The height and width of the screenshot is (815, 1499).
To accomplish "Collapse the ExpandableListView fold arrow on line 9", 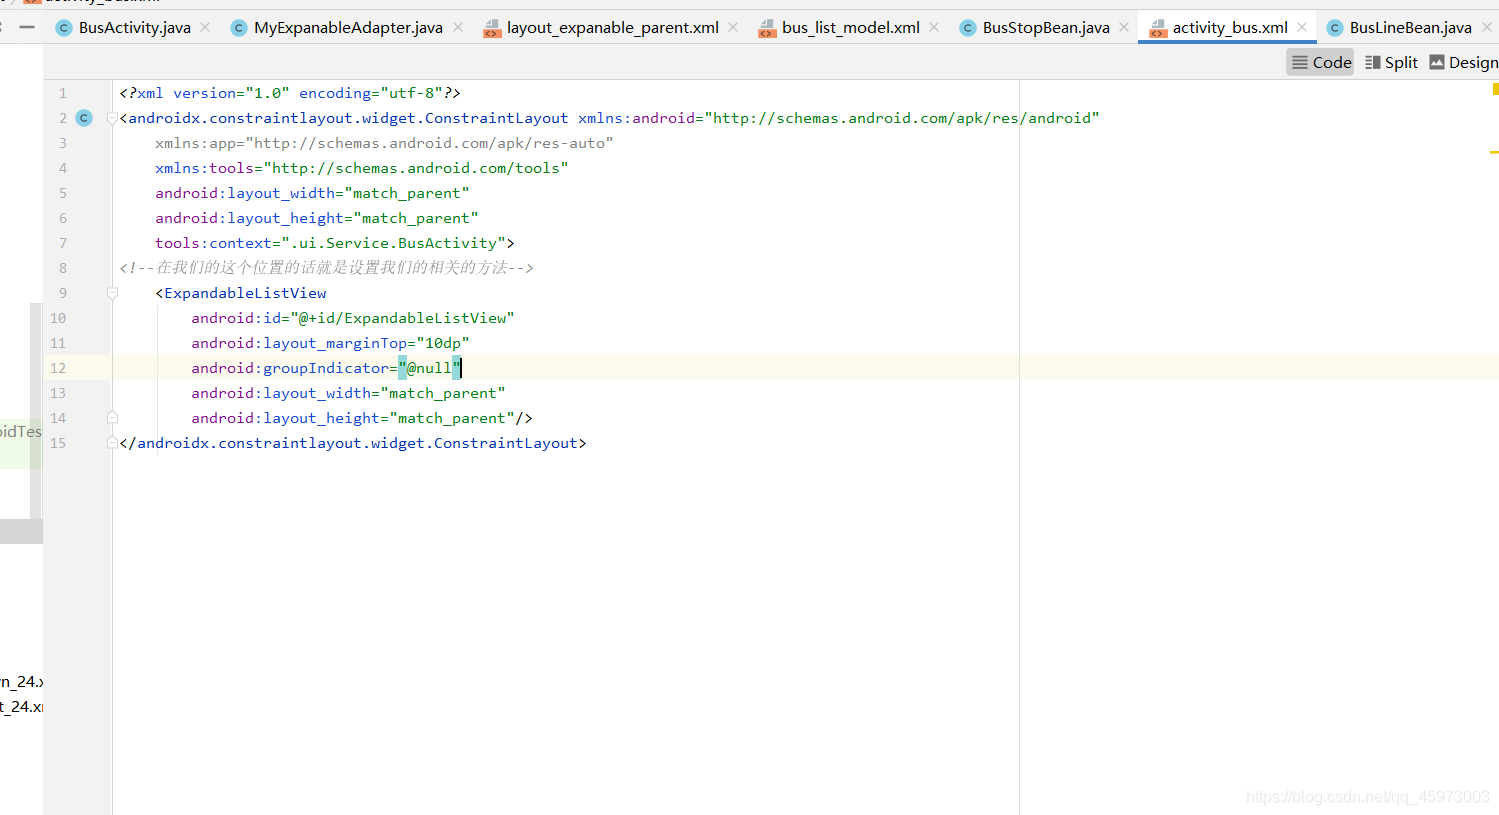I will (111, 292).
